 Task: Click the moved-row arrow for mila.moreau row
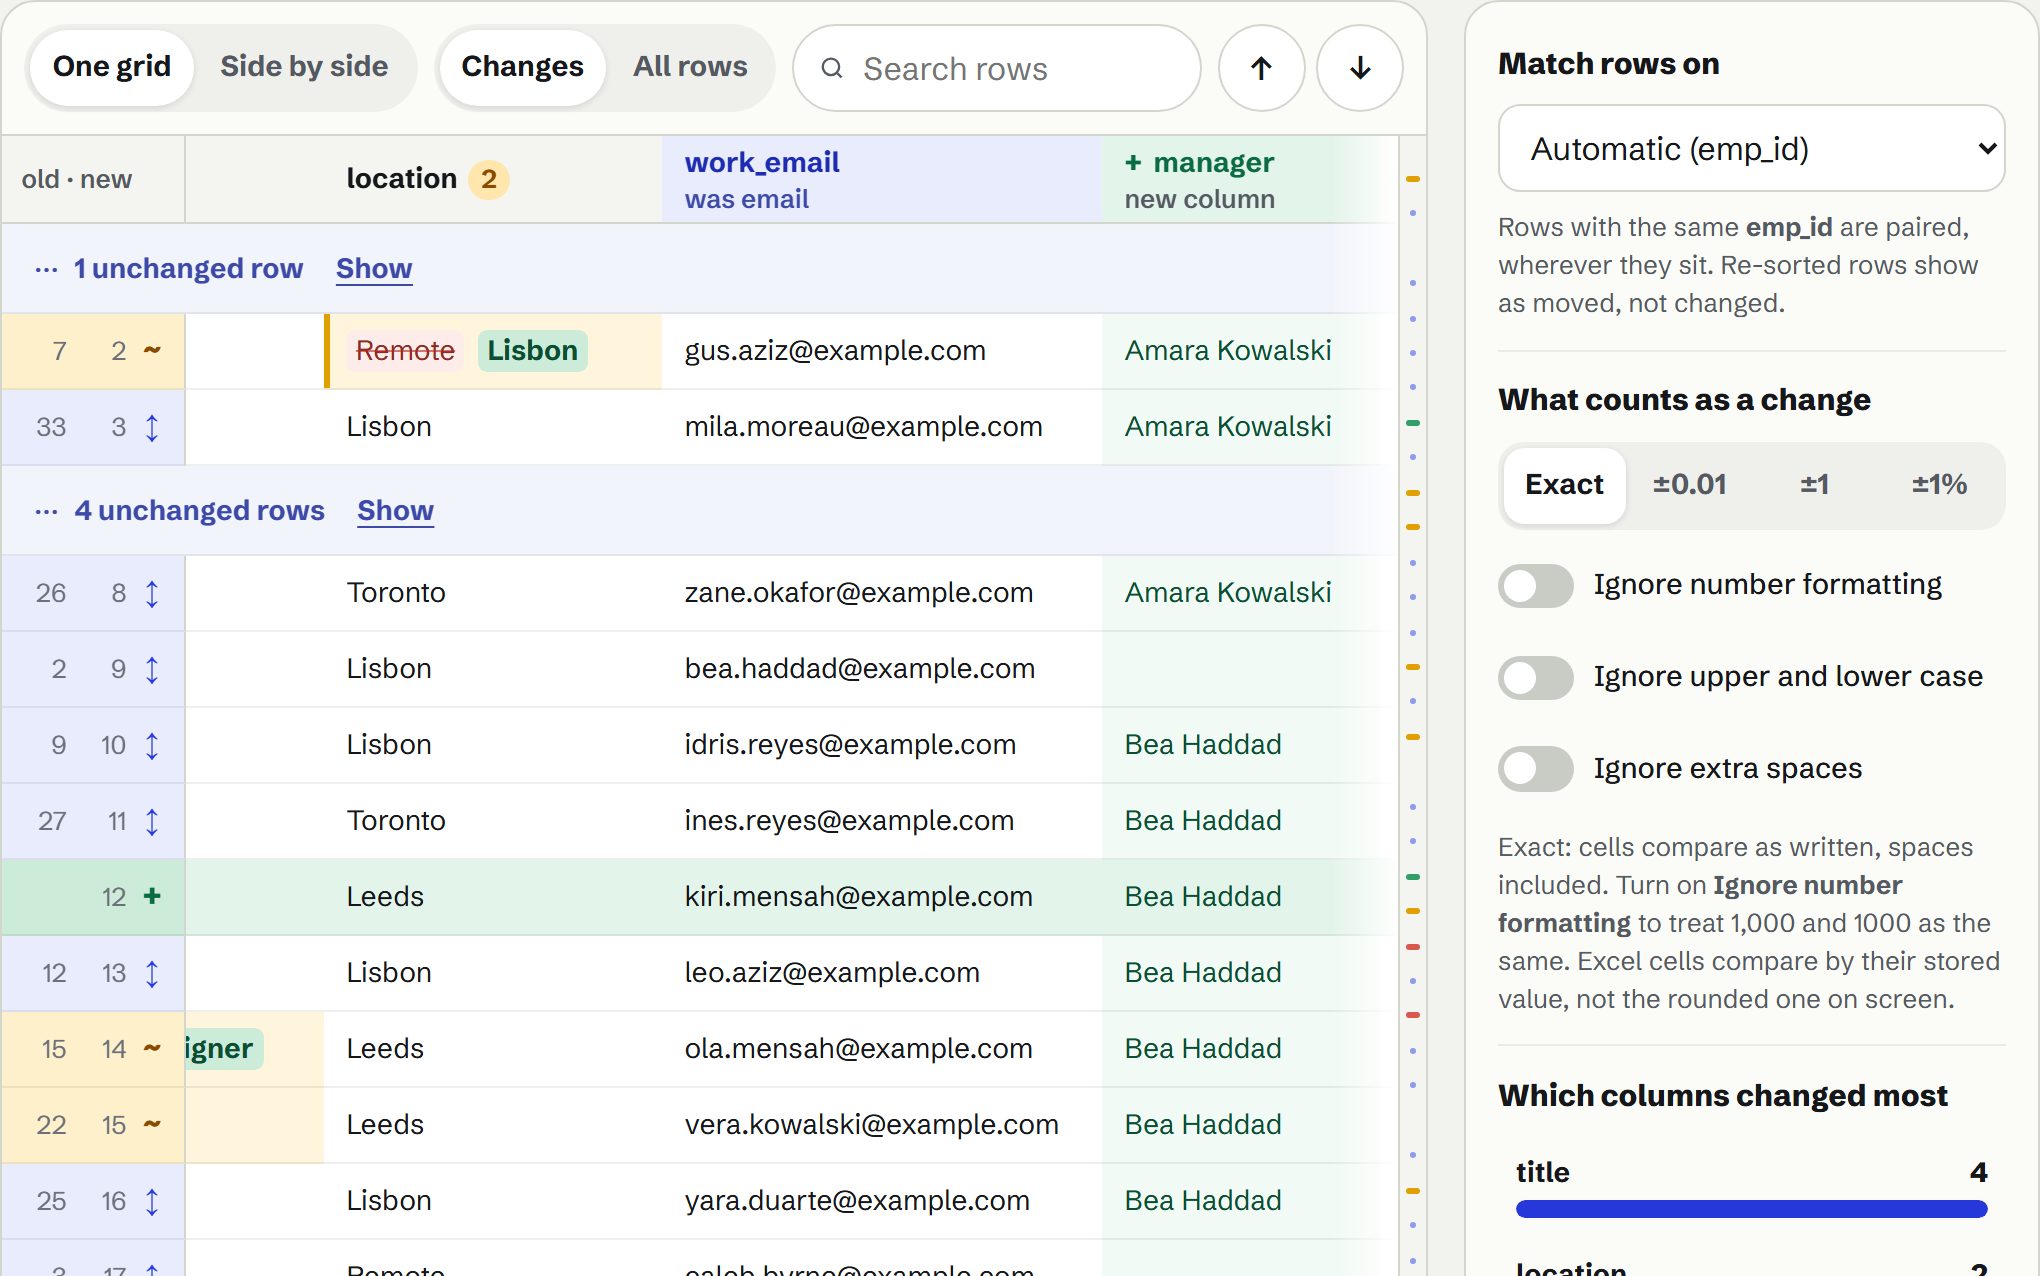pyautogui.click(x=152, y=427)
